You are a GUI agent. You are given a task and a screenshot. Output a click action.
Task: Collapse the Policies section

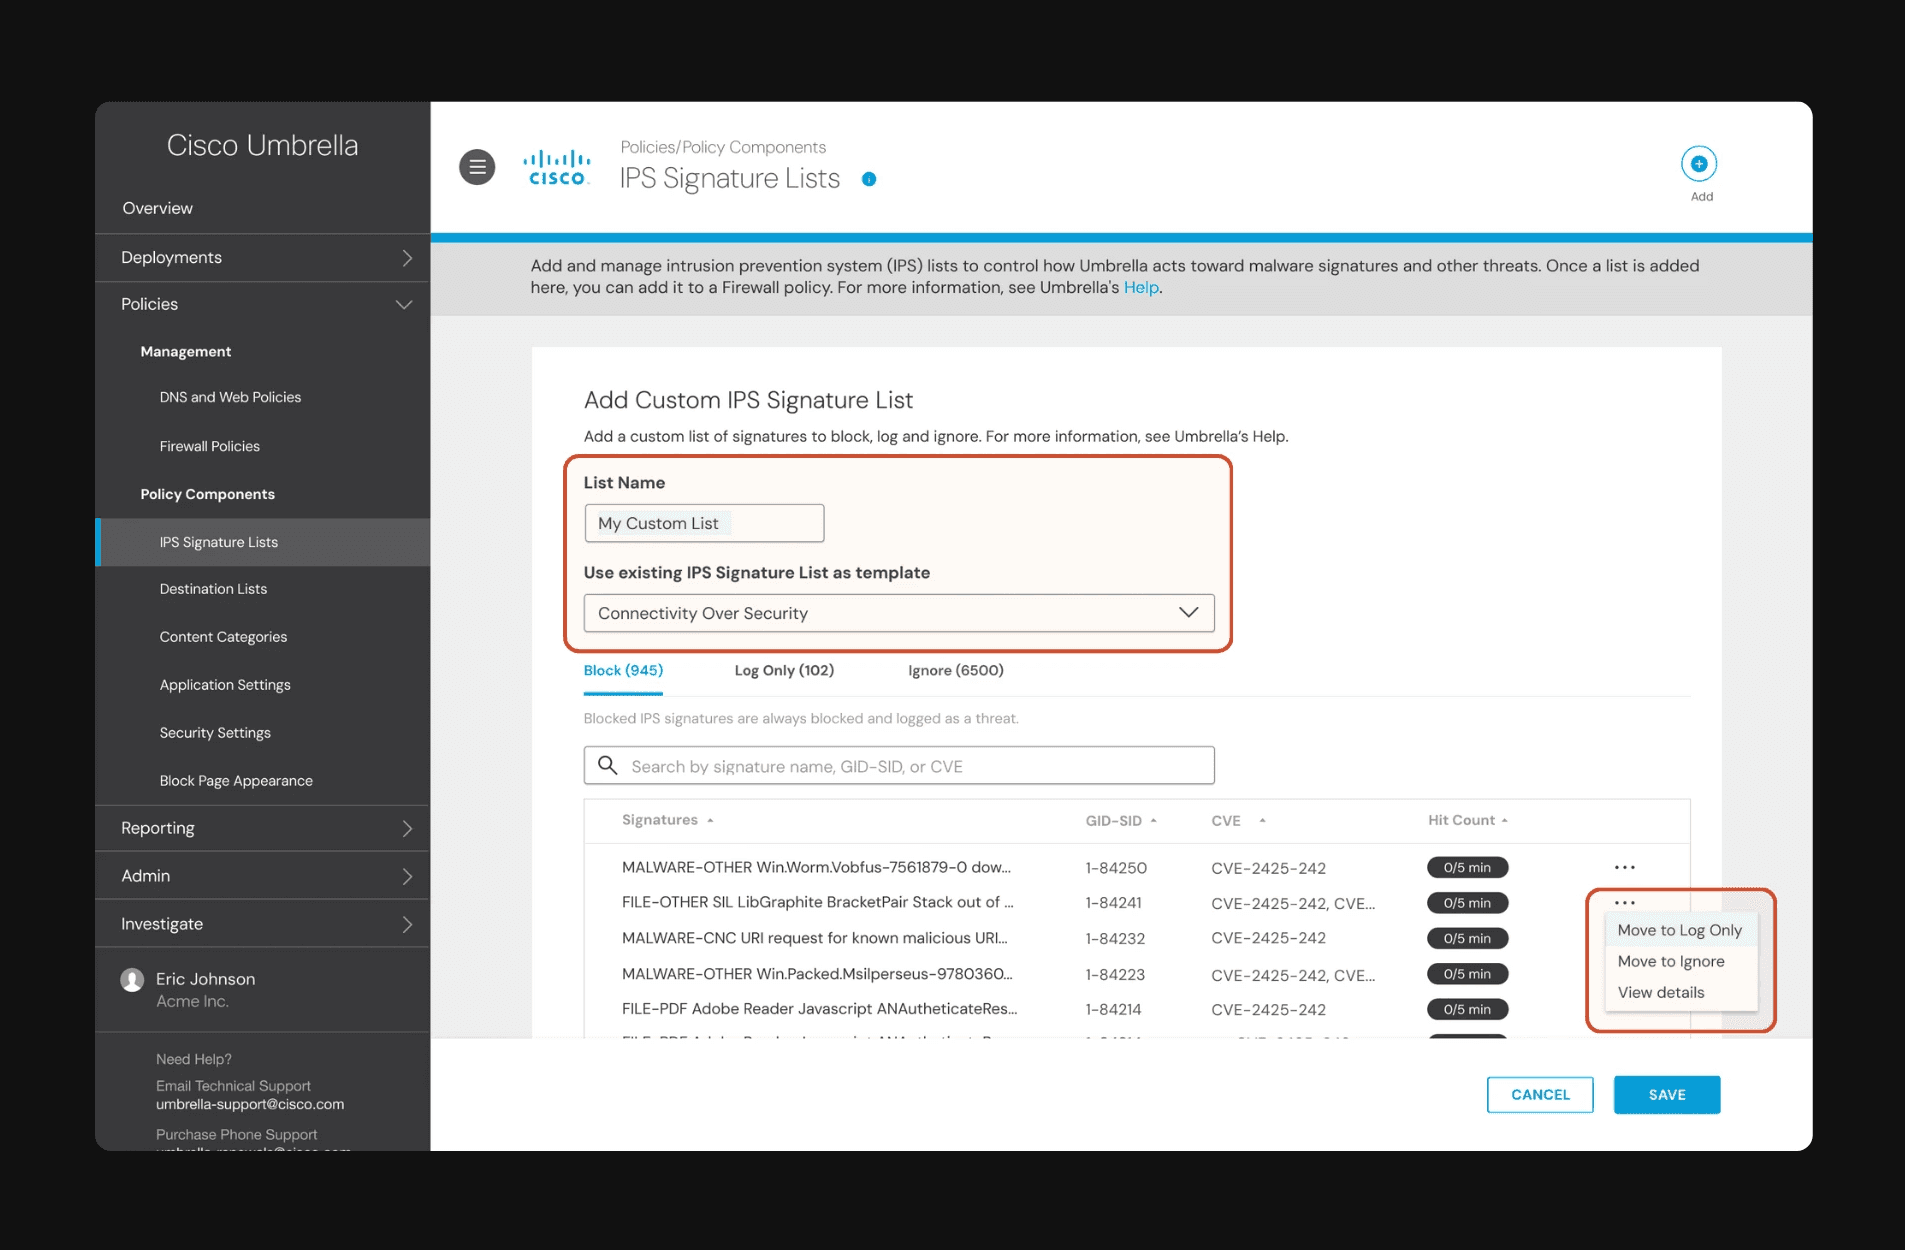click(262, 304)
